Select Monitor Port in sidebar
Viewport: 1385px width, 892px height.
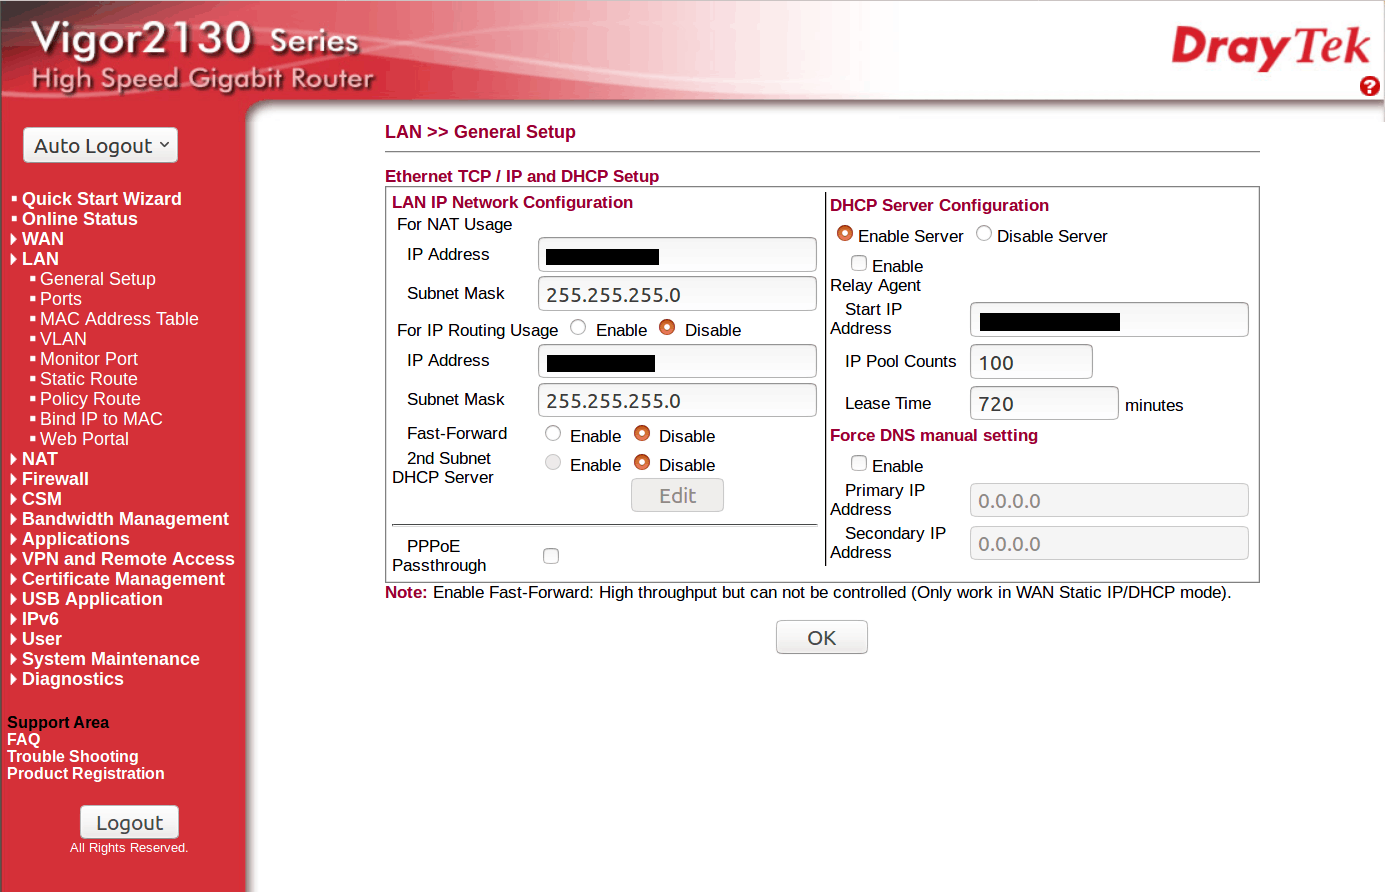coord(89,359)
